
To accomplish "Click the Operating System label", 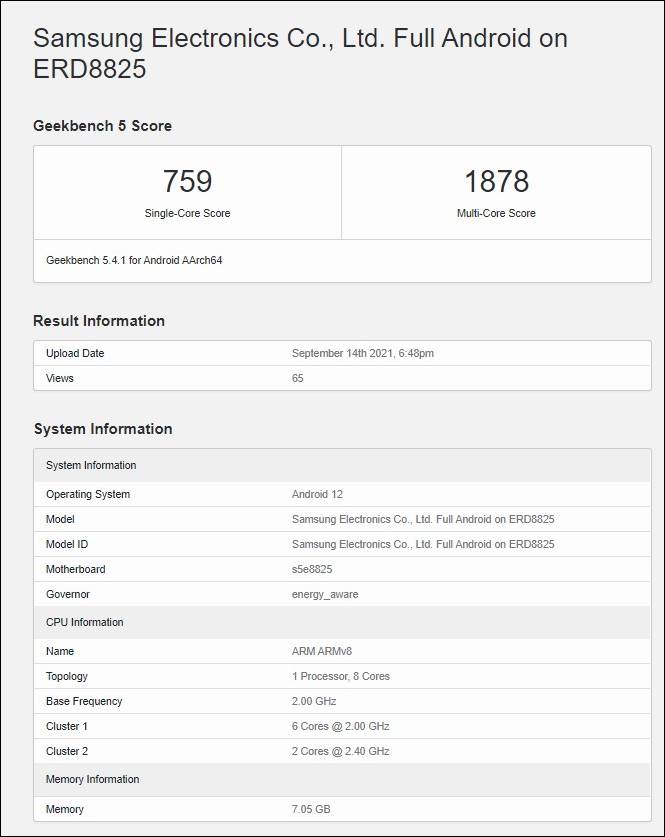I will (x=88, y=494).
